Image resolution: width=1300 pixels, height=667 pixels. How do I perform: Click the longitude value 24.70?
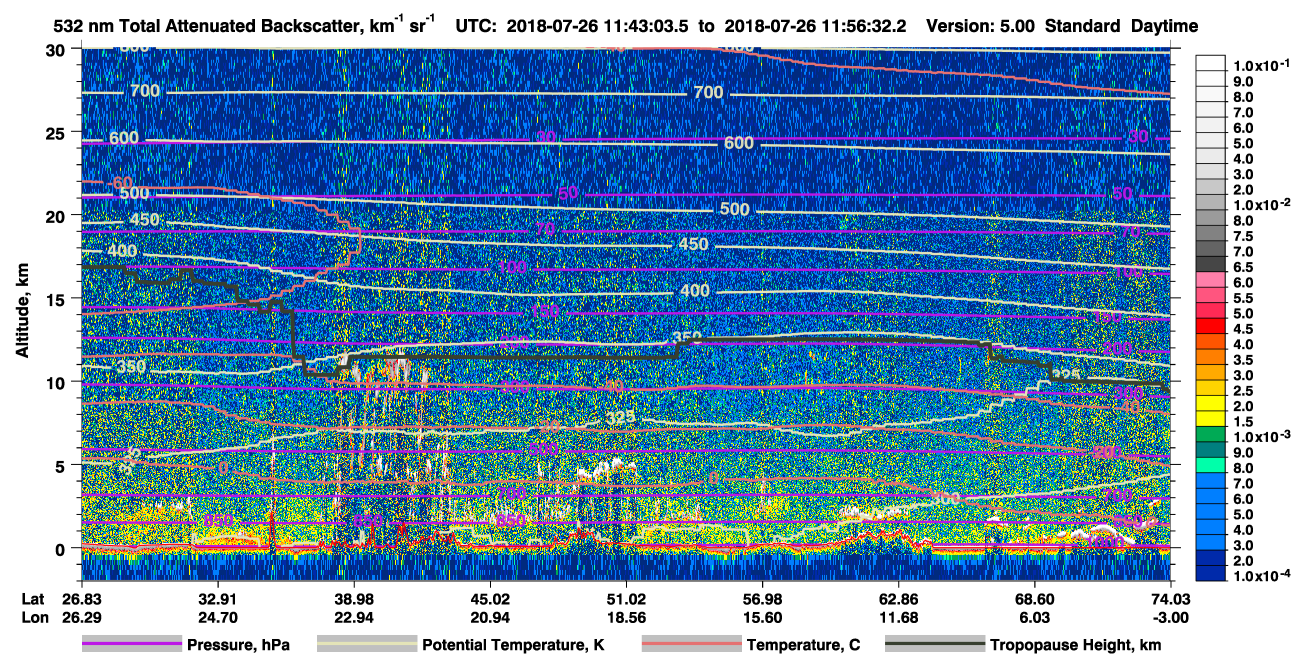pyautogui.click(x=217, y=618)
